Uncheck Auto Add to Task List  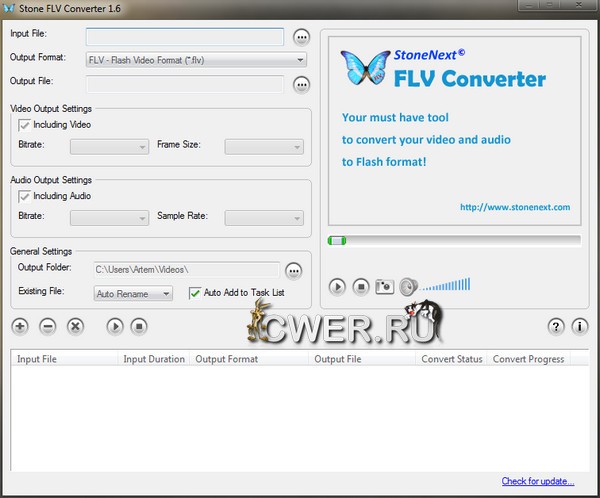coord(195,293)
